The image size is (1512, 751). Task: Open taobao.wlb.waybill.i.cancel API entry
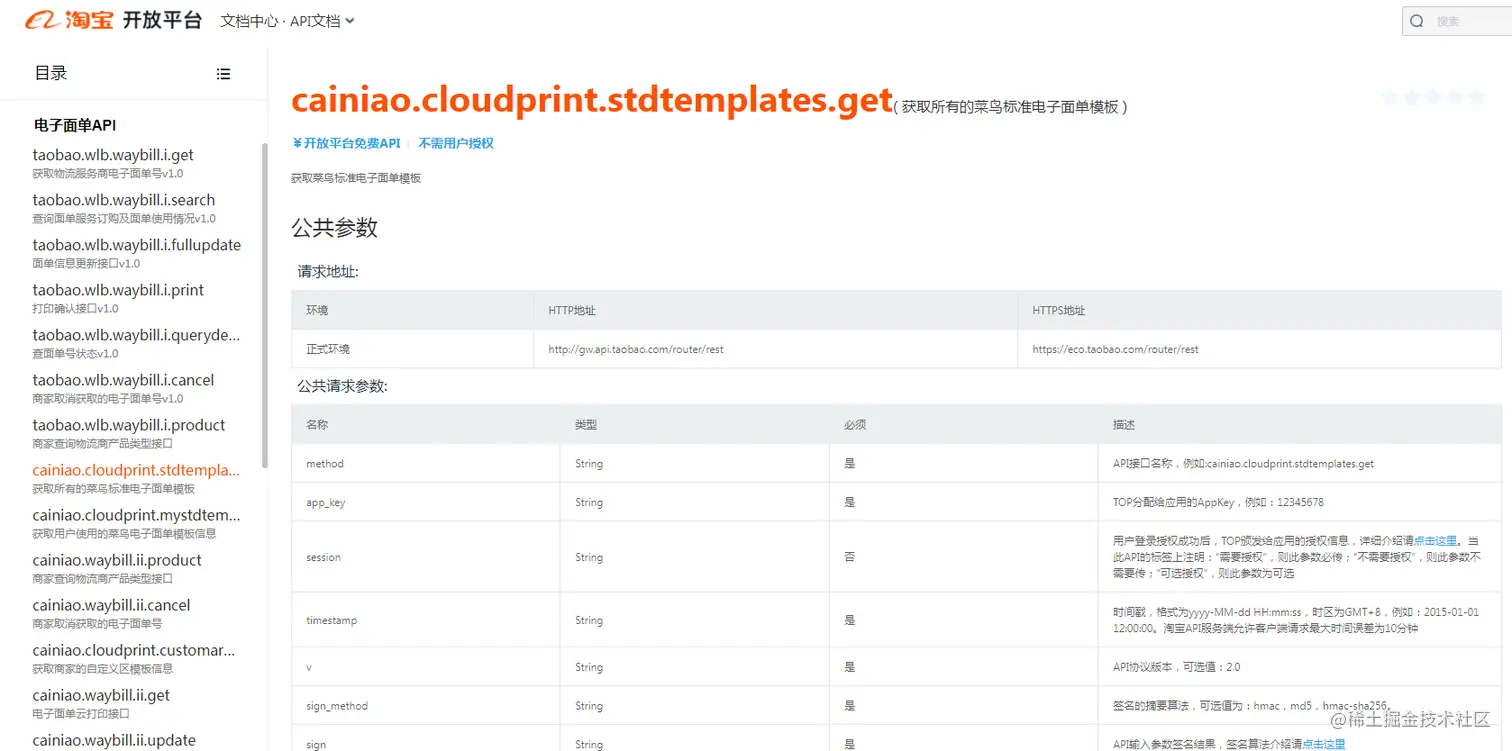123,380
